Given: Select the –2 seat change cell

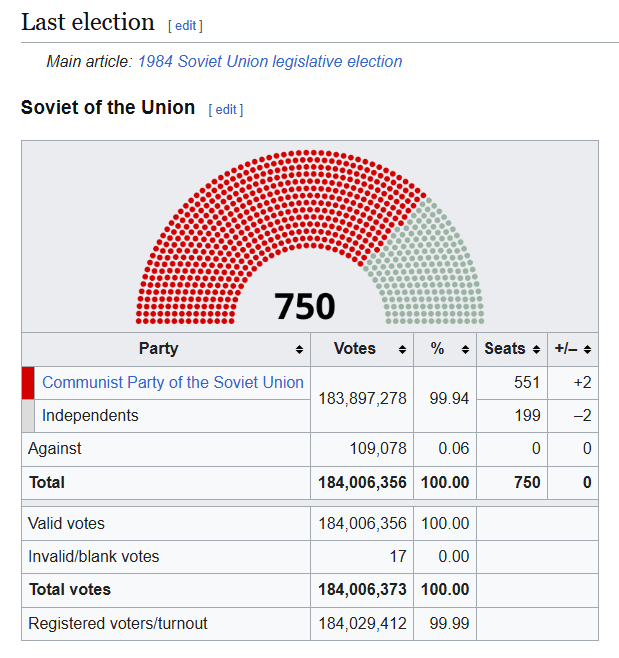Looking at the screenshot, I should (x=582, y=415).
